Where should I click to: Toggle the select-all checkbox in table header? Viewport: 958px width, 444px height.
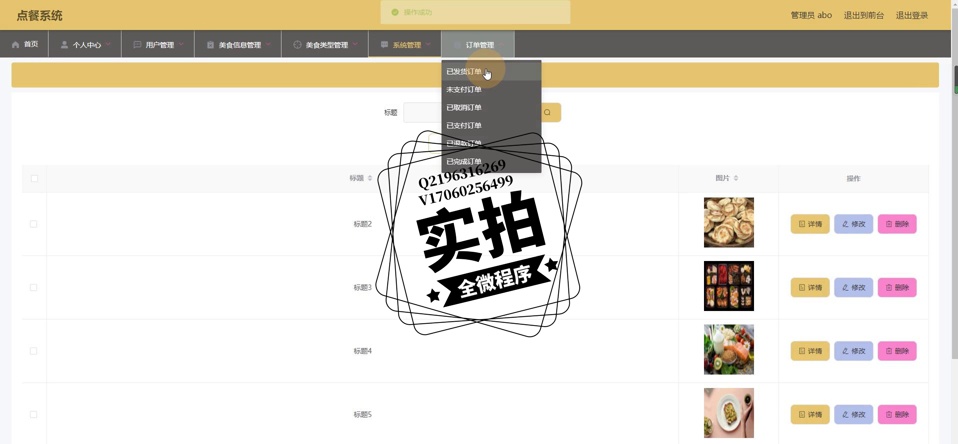point(34,179)
